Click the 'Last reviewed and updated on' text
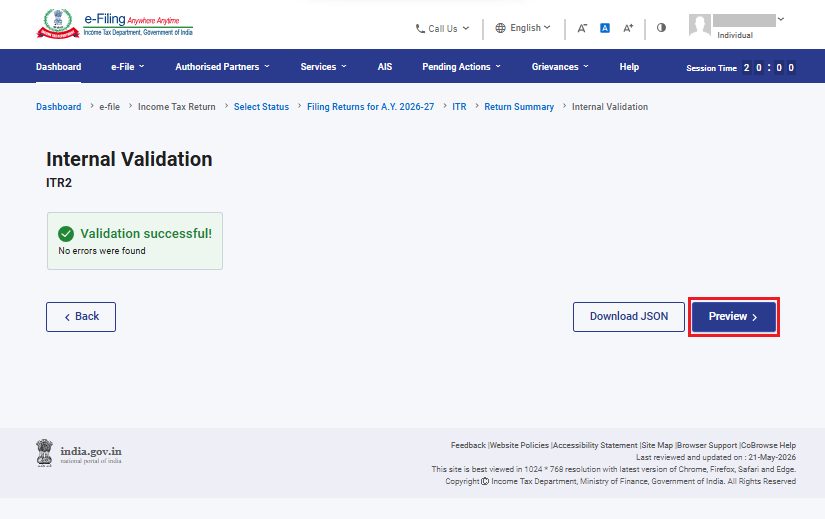This screenshot has width=825, height=519. coord(716,457)
